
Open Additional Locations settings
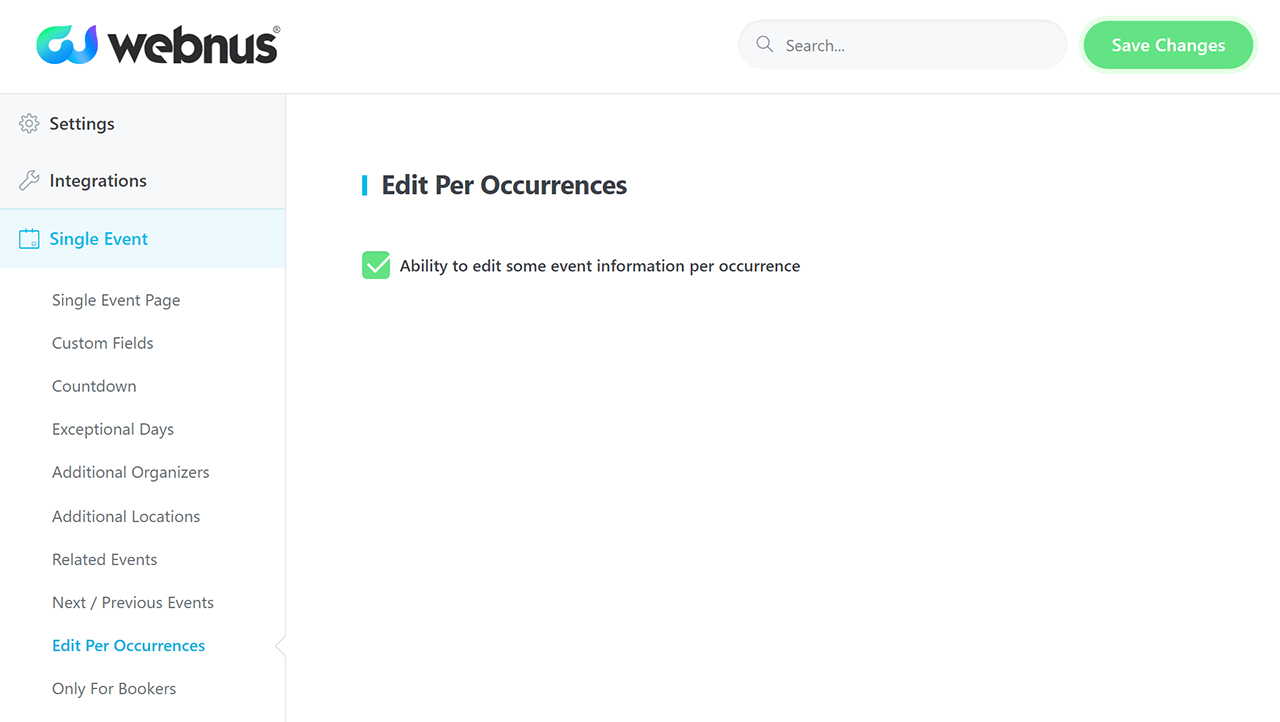click(126, 516)
